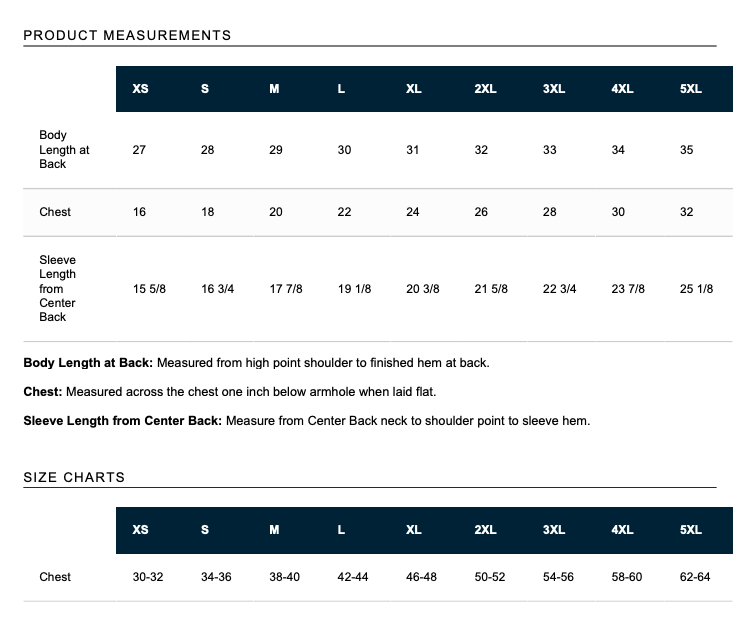
Task: Click chest measurement value 16 for XS
Action: [x=139, y=212]
